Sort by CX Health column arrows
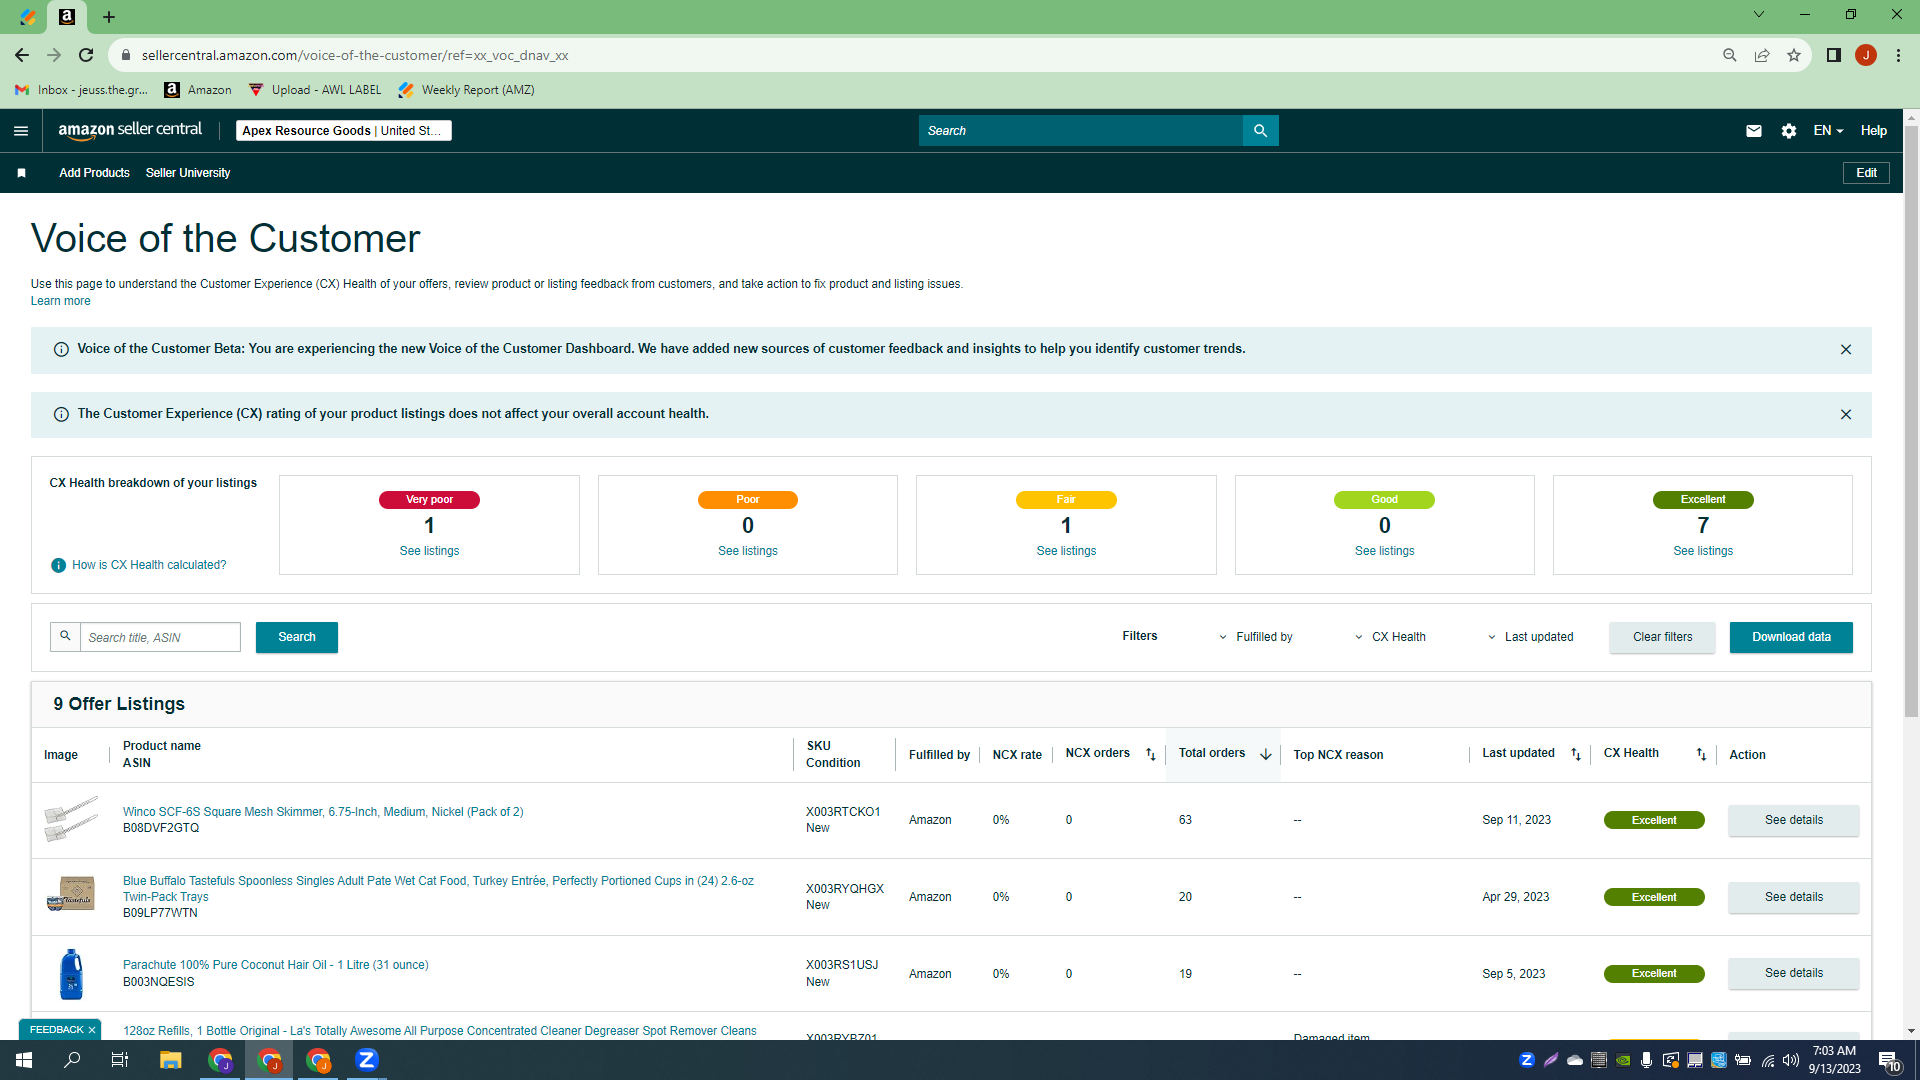The image size is (1920, 1080). pyautogui.click(x=1701, y=755)
